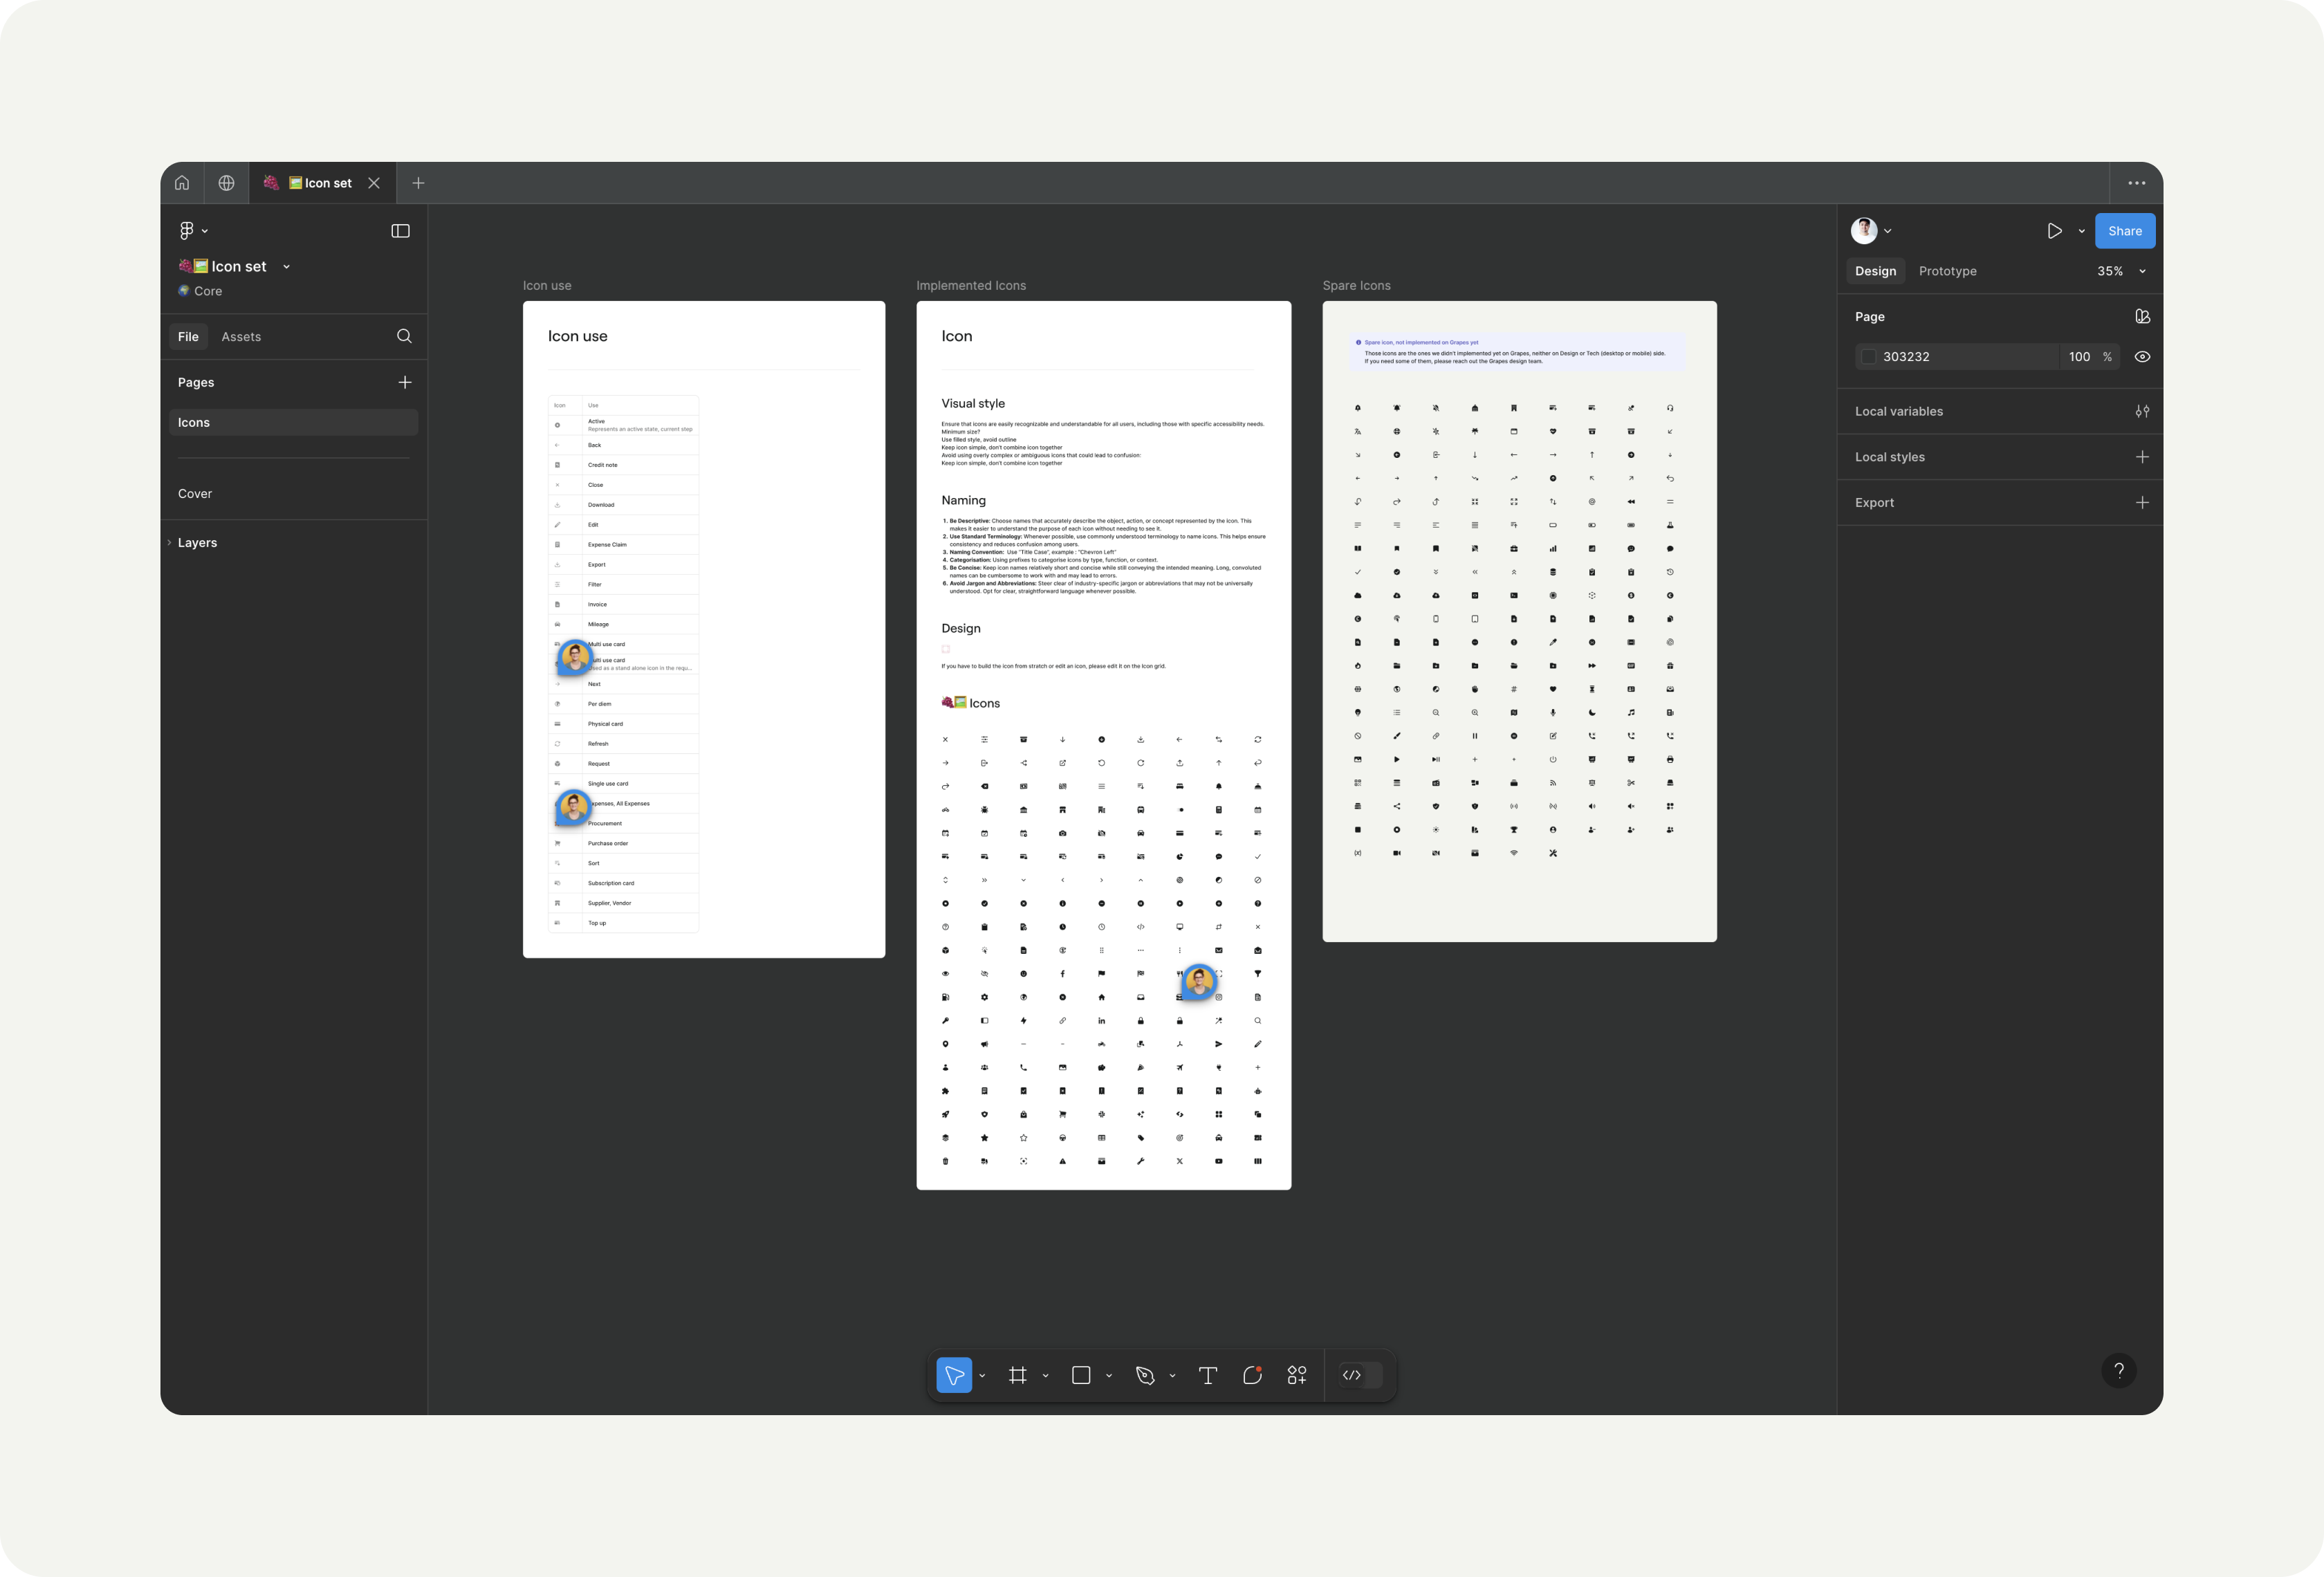This screenshot has height=1577, width=2324.
Task: Select the Spare Icons frame label
Action: (1356, 286)
